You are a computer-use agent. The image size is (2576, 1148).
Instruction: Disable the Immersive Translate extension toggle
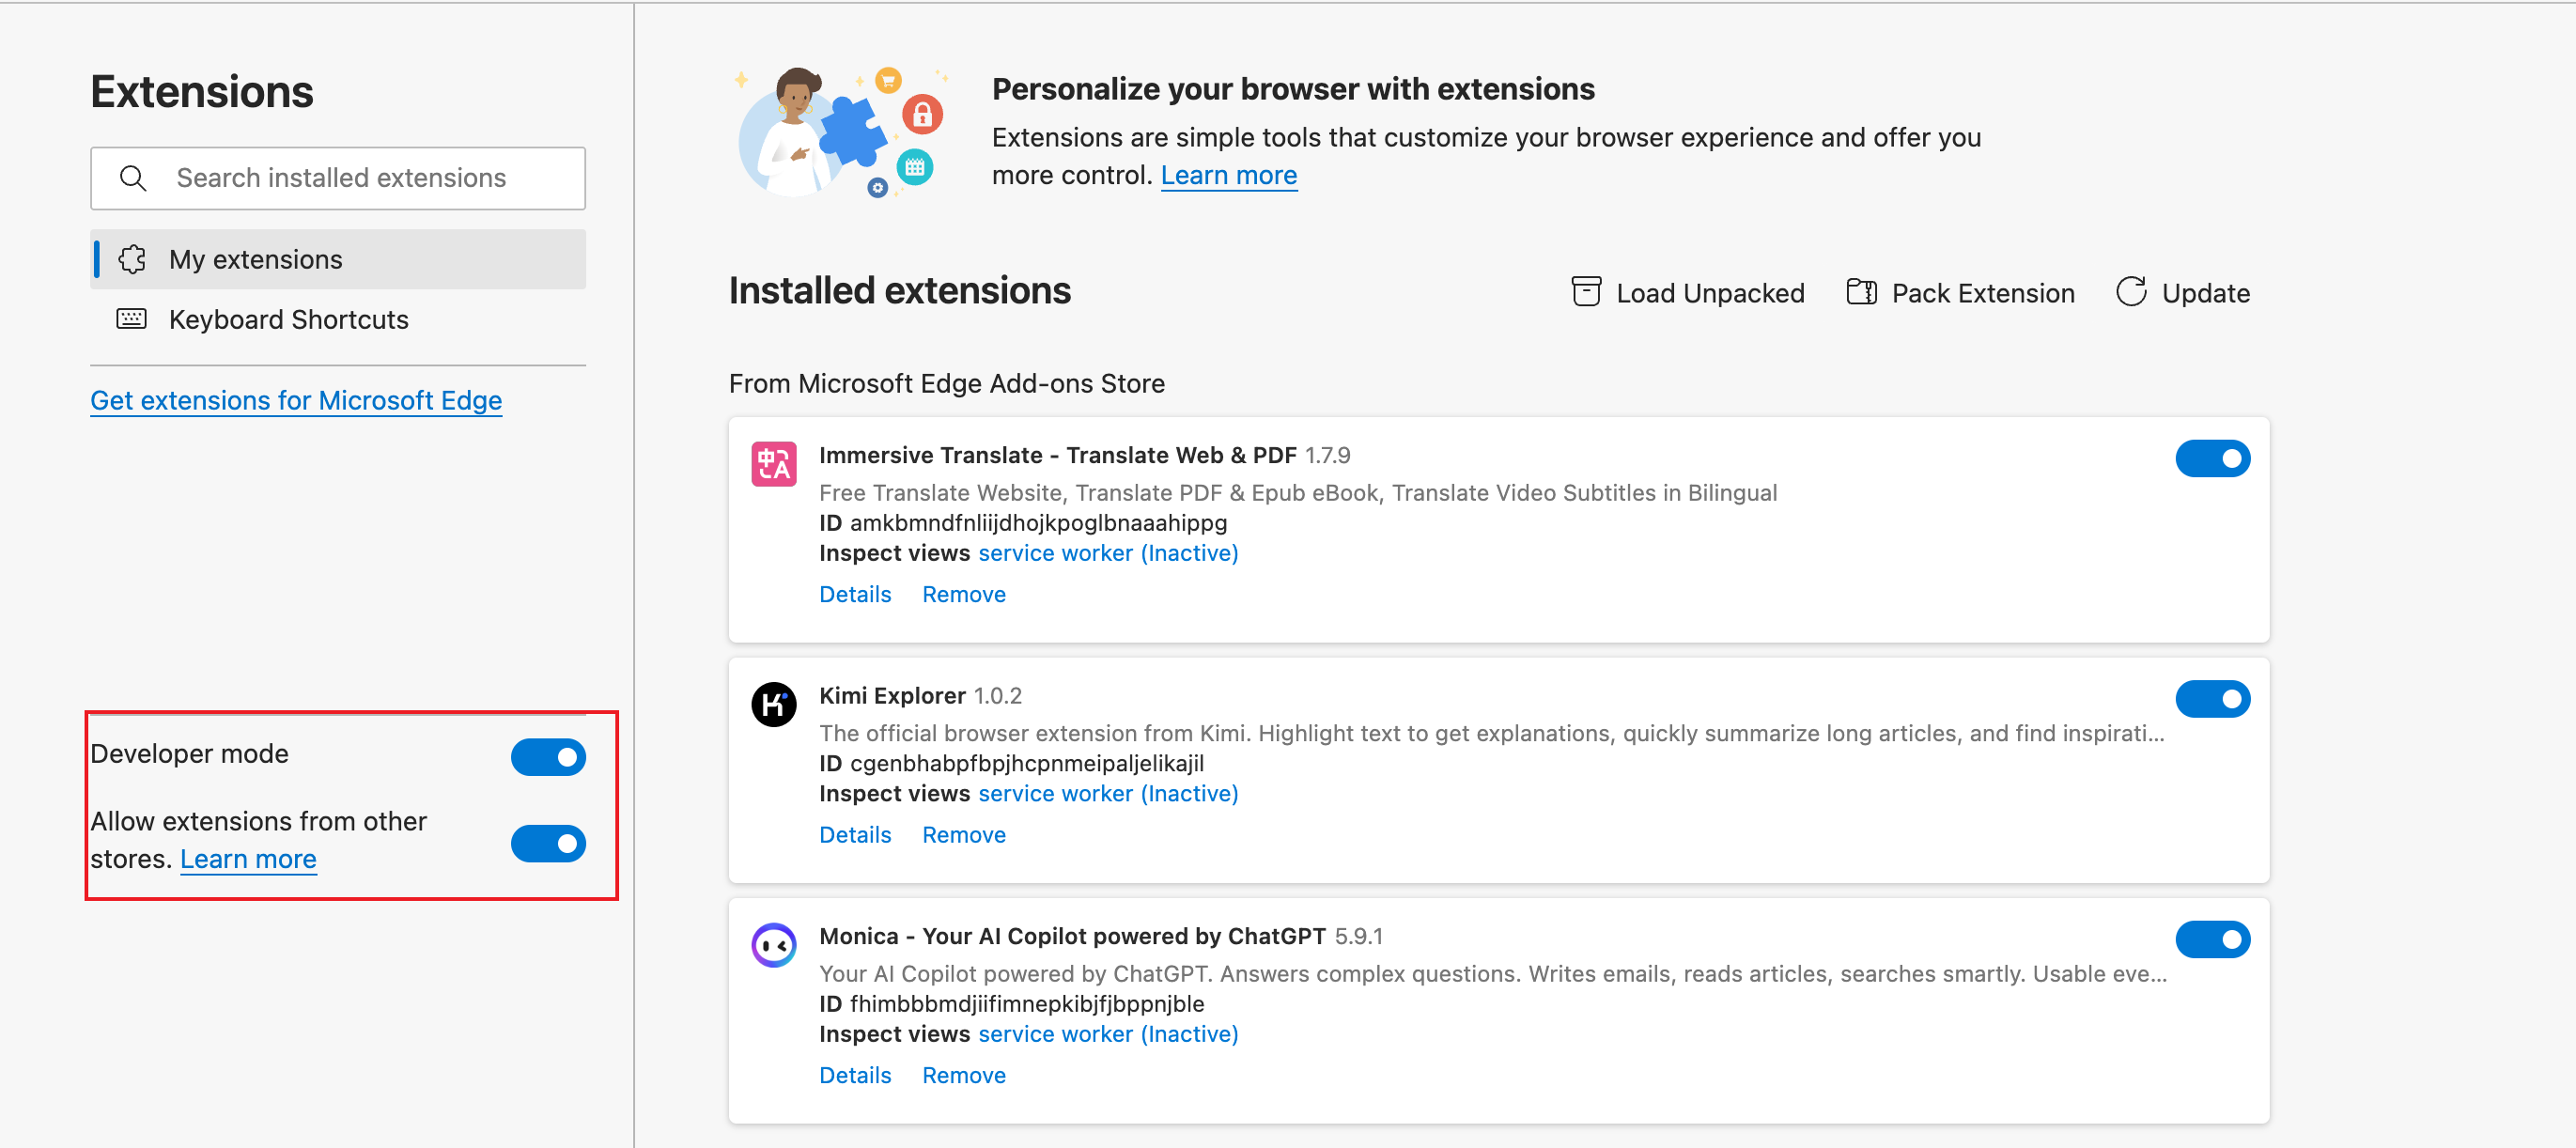[x=2212, y=459]
